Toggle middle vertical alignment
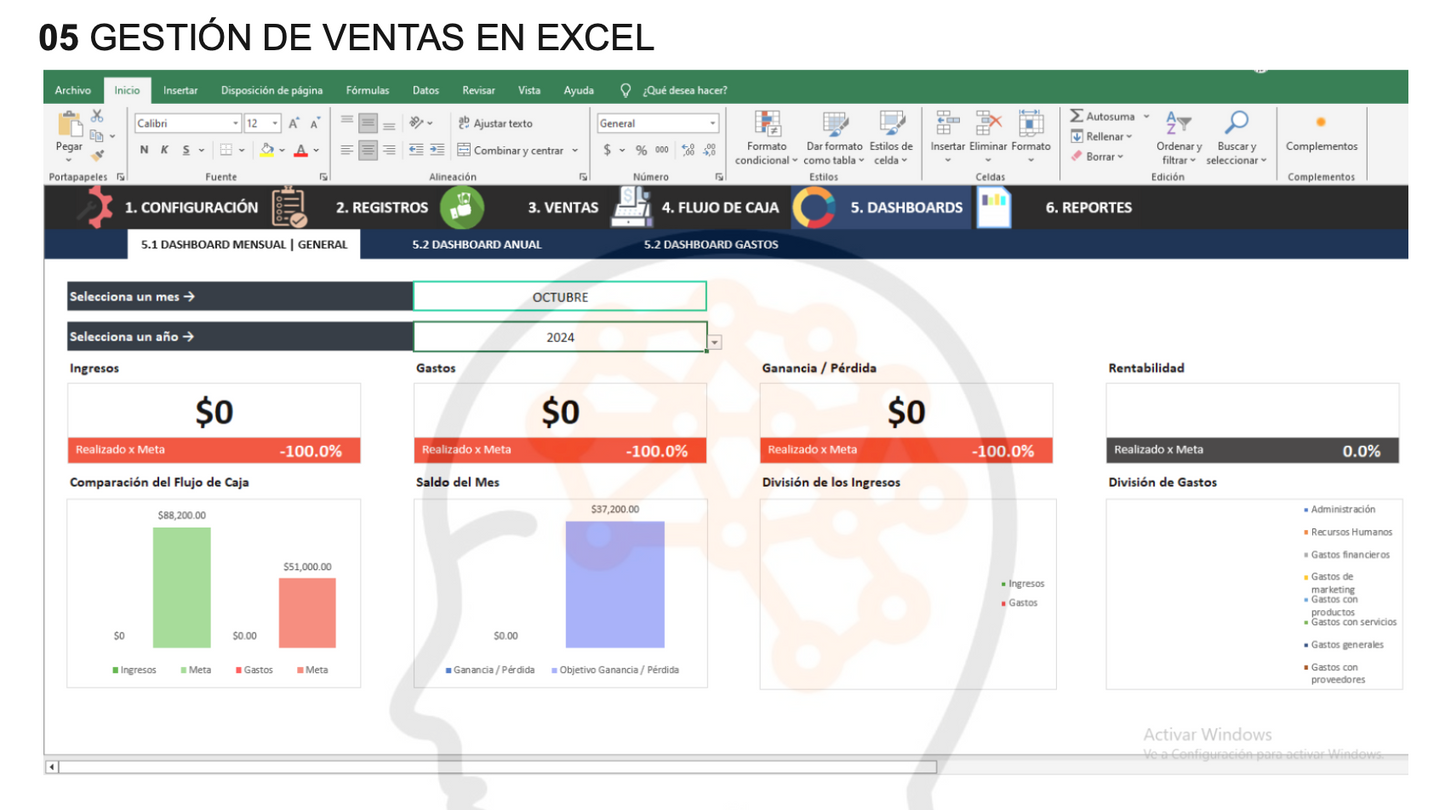The height and width of the screenshot is (810, 1445). coord(368,123)
